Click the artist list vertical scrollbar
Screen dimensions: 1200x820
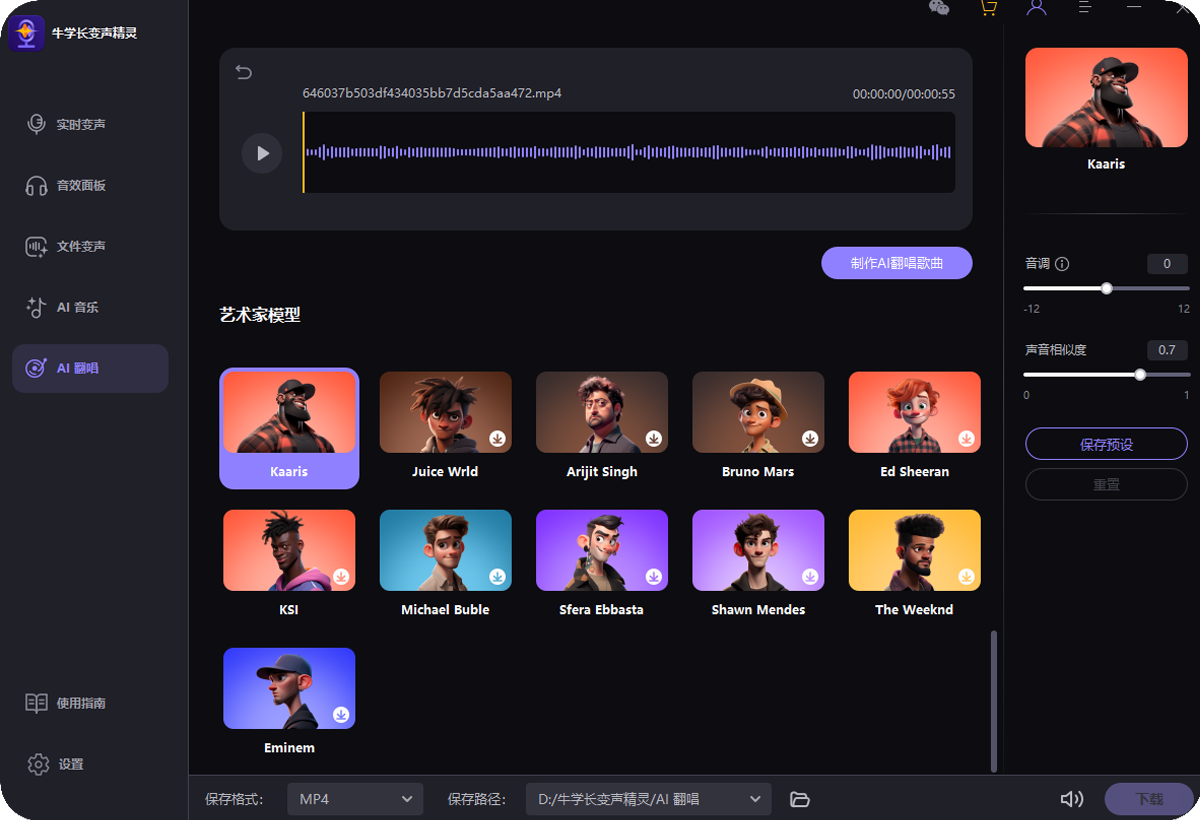(993, 700)
